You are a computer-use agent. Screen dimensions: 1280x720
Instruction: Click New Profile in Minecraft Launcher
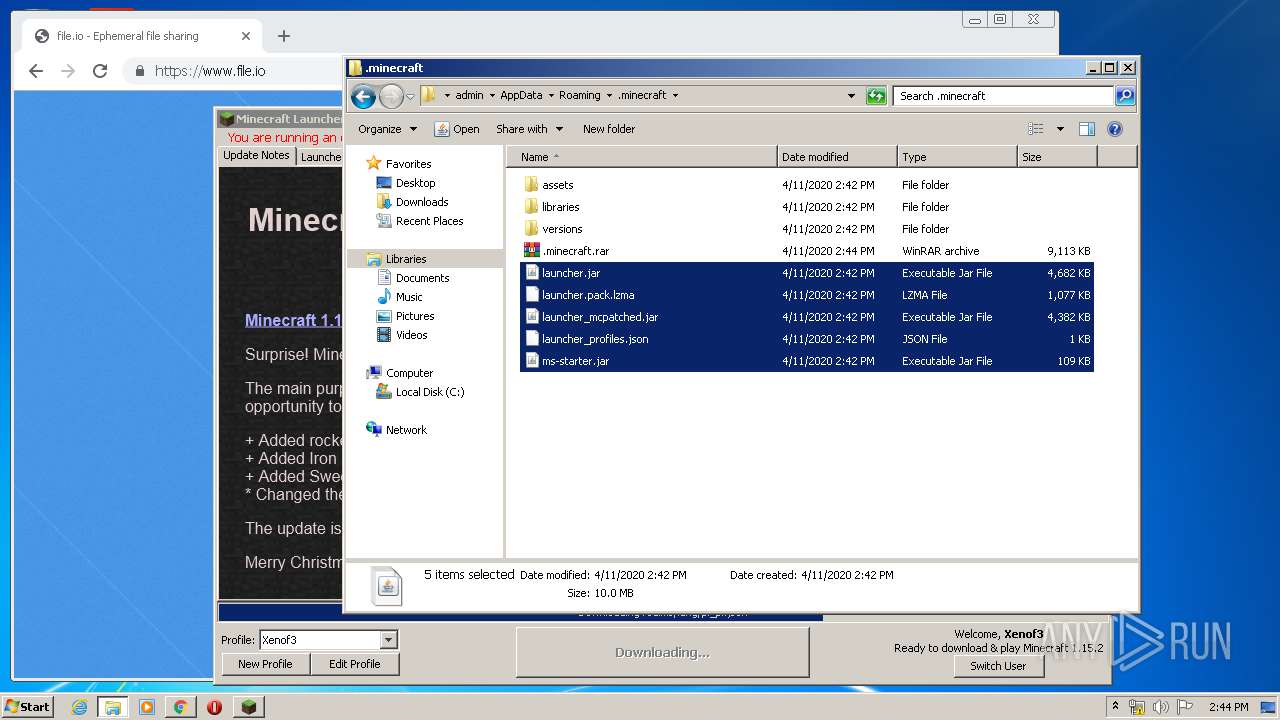coord(265,664)
